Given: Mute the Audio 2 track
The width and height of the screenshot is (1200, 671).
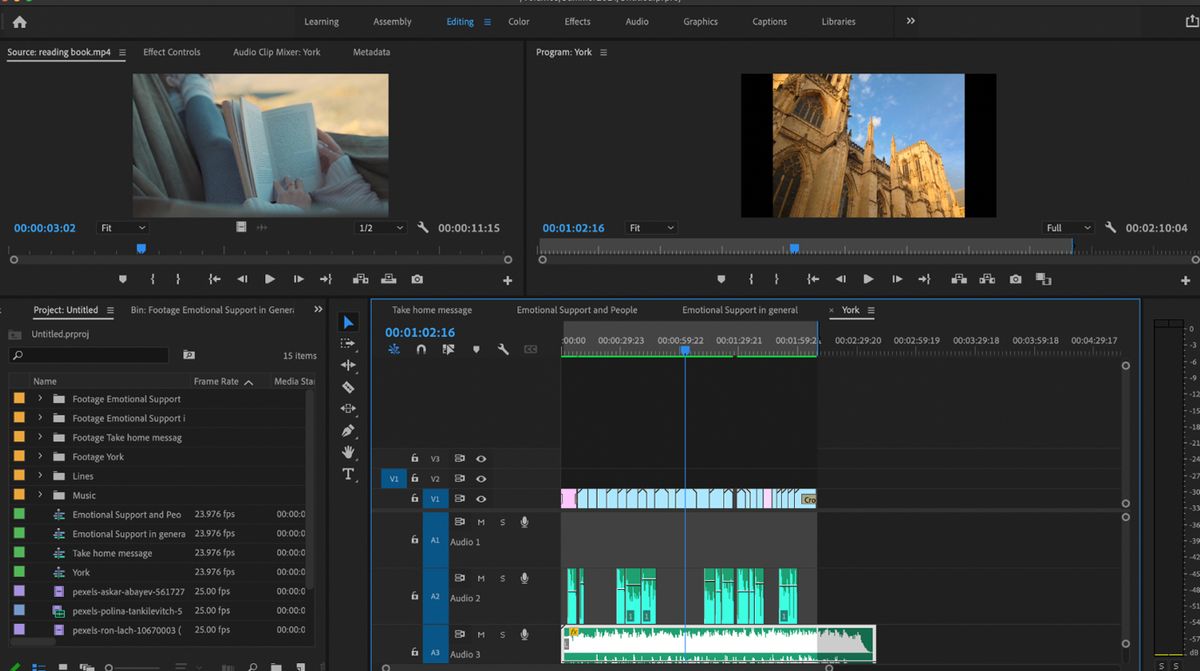Looking at the screenshot, I should pos(481,578).
